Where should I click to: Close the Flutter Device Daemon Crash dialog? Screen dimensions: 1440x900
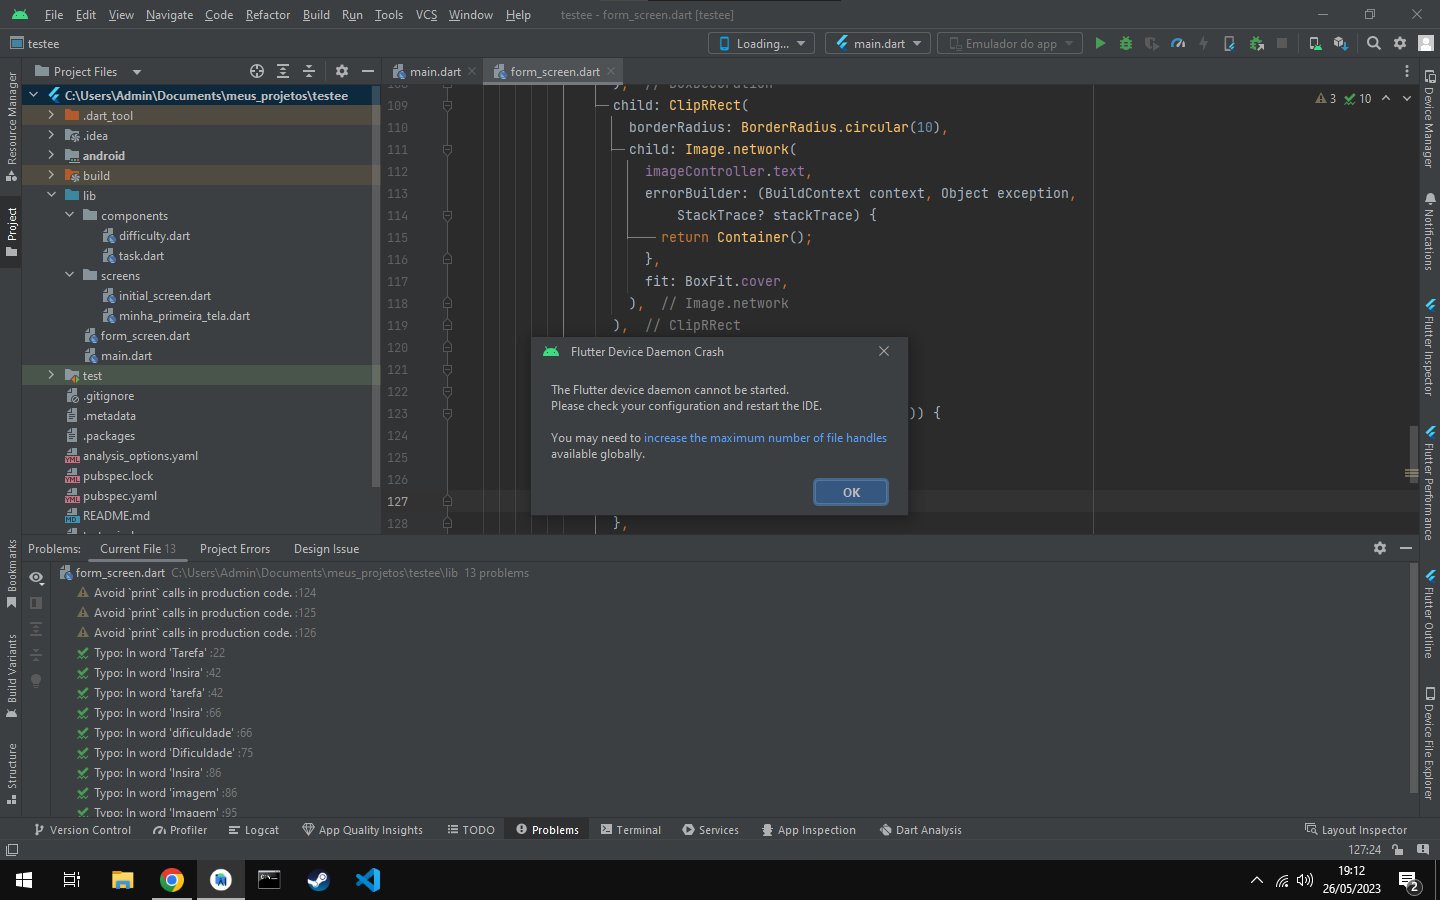(x=884, y=351)
